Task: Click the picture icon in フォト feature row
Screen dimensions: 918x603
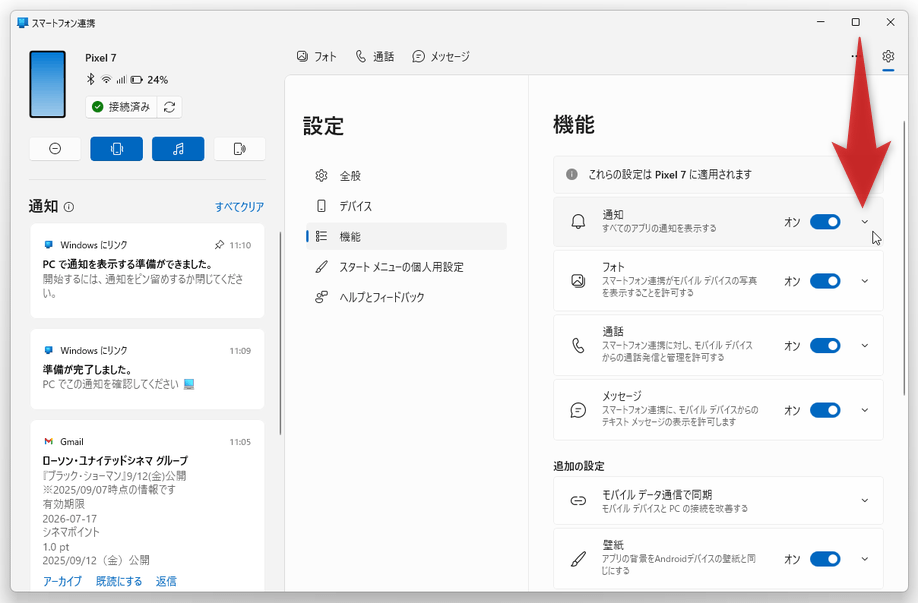Action: pyautogui.click(x=578, y=281)
